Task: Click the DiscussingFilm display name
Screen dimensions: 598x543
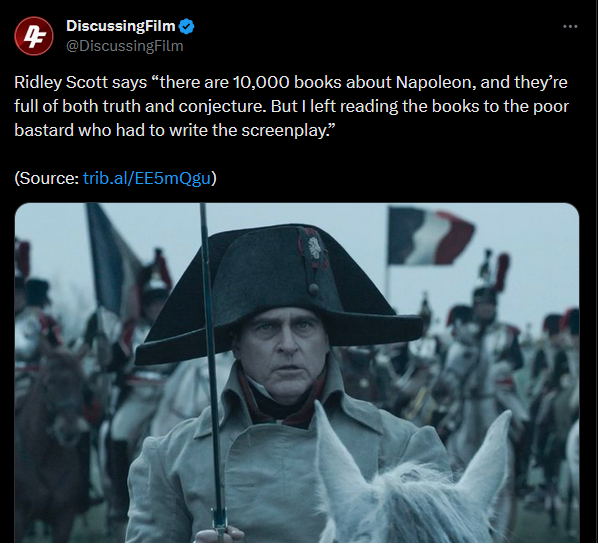Action: click(x=121, y=26)
